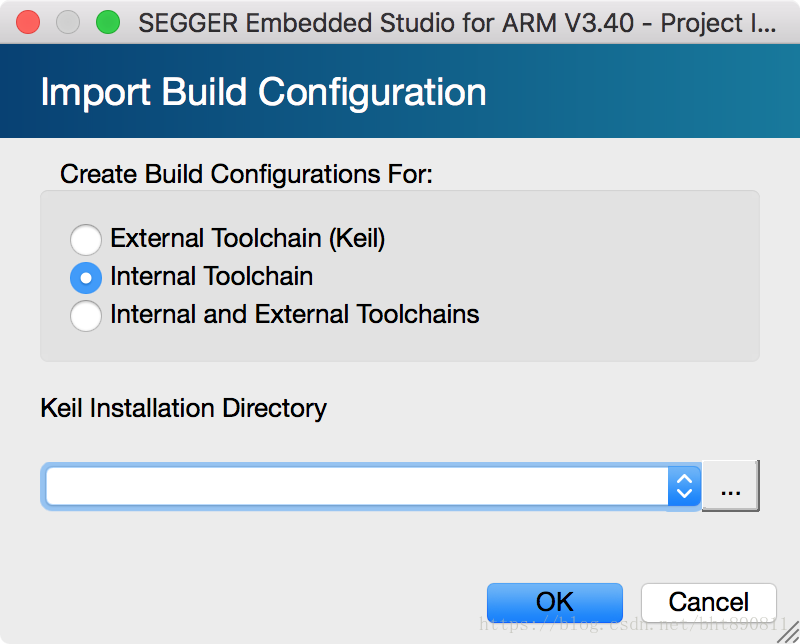The height and width of the screenshot is (644, 800).
Task: Click the SEGGER Embedded Studio title bar text
Action: (x=457, y=23)
